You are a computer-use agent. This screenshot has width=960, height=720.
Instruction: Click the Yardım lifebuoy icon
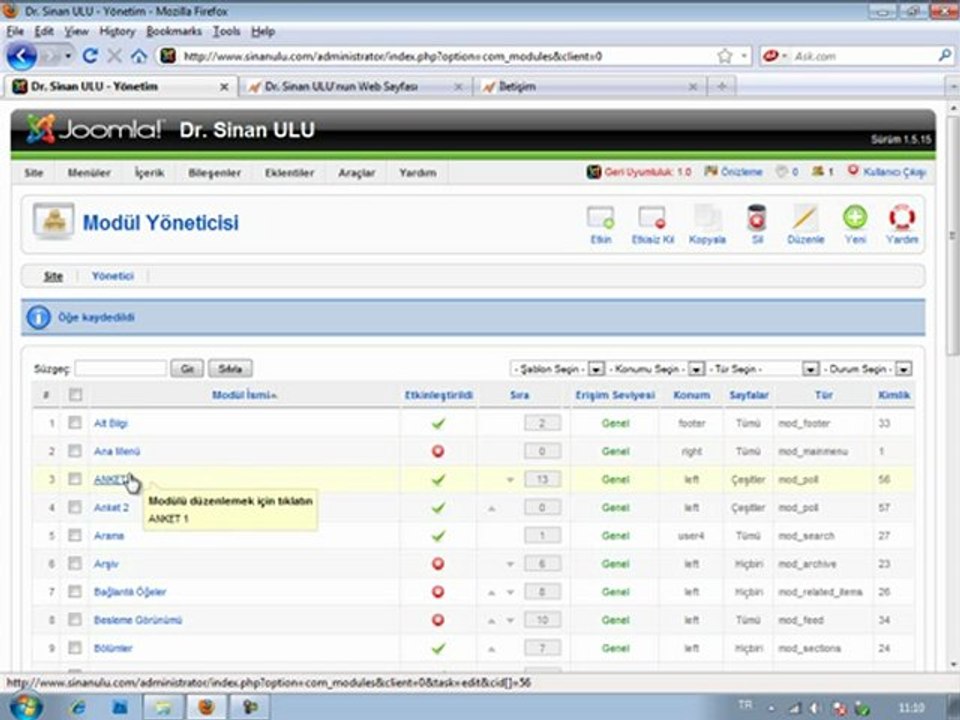point(902,217)
